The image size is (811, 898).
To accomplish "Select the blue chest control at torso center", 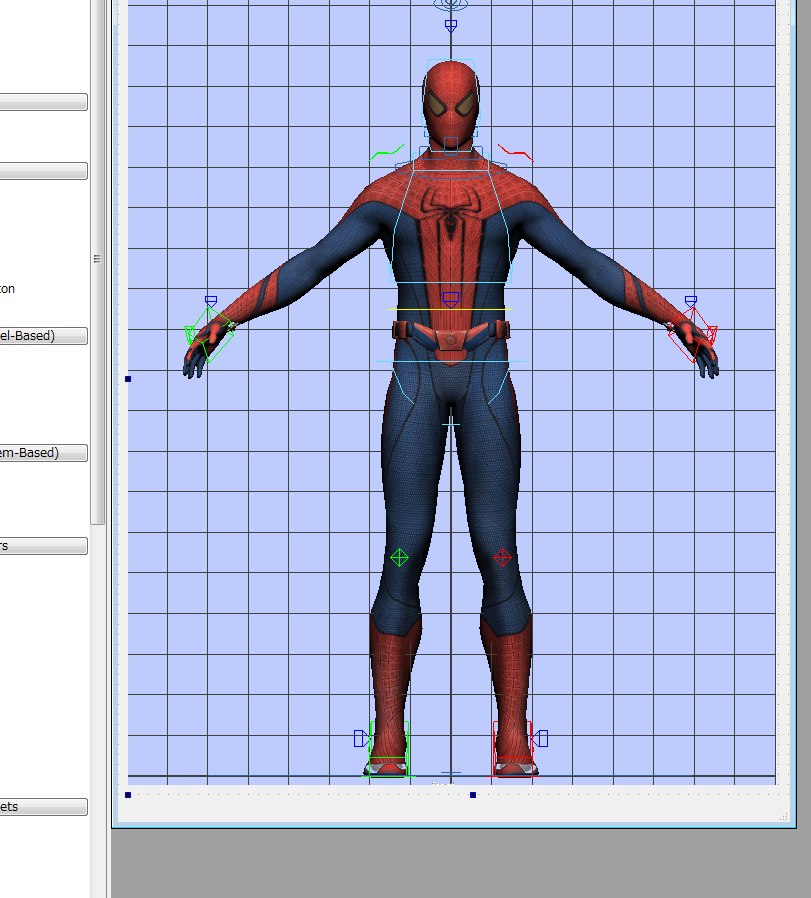I will coord(451,298).
